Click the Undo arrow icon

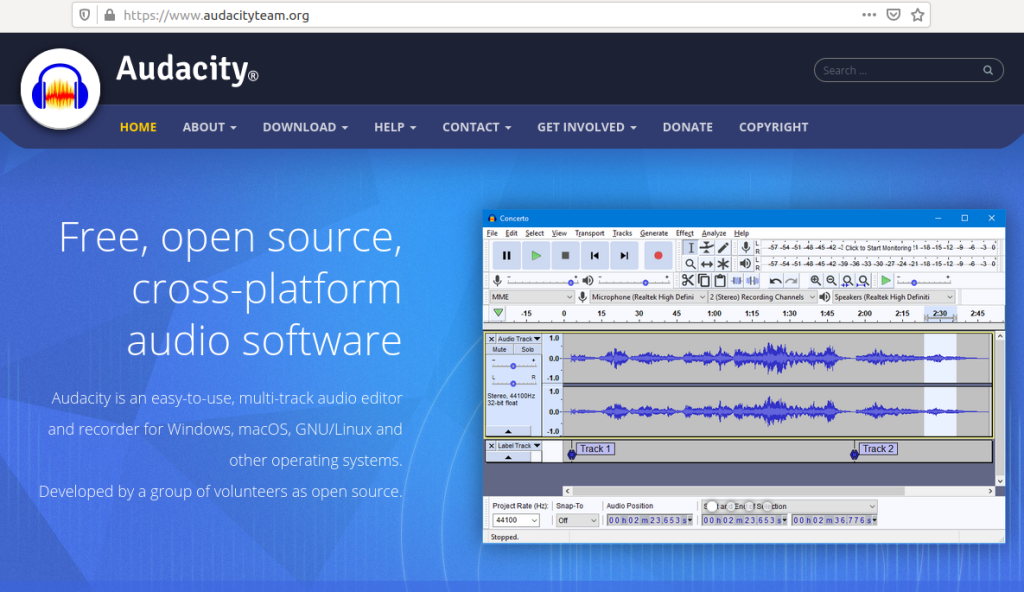coord(775,280)
